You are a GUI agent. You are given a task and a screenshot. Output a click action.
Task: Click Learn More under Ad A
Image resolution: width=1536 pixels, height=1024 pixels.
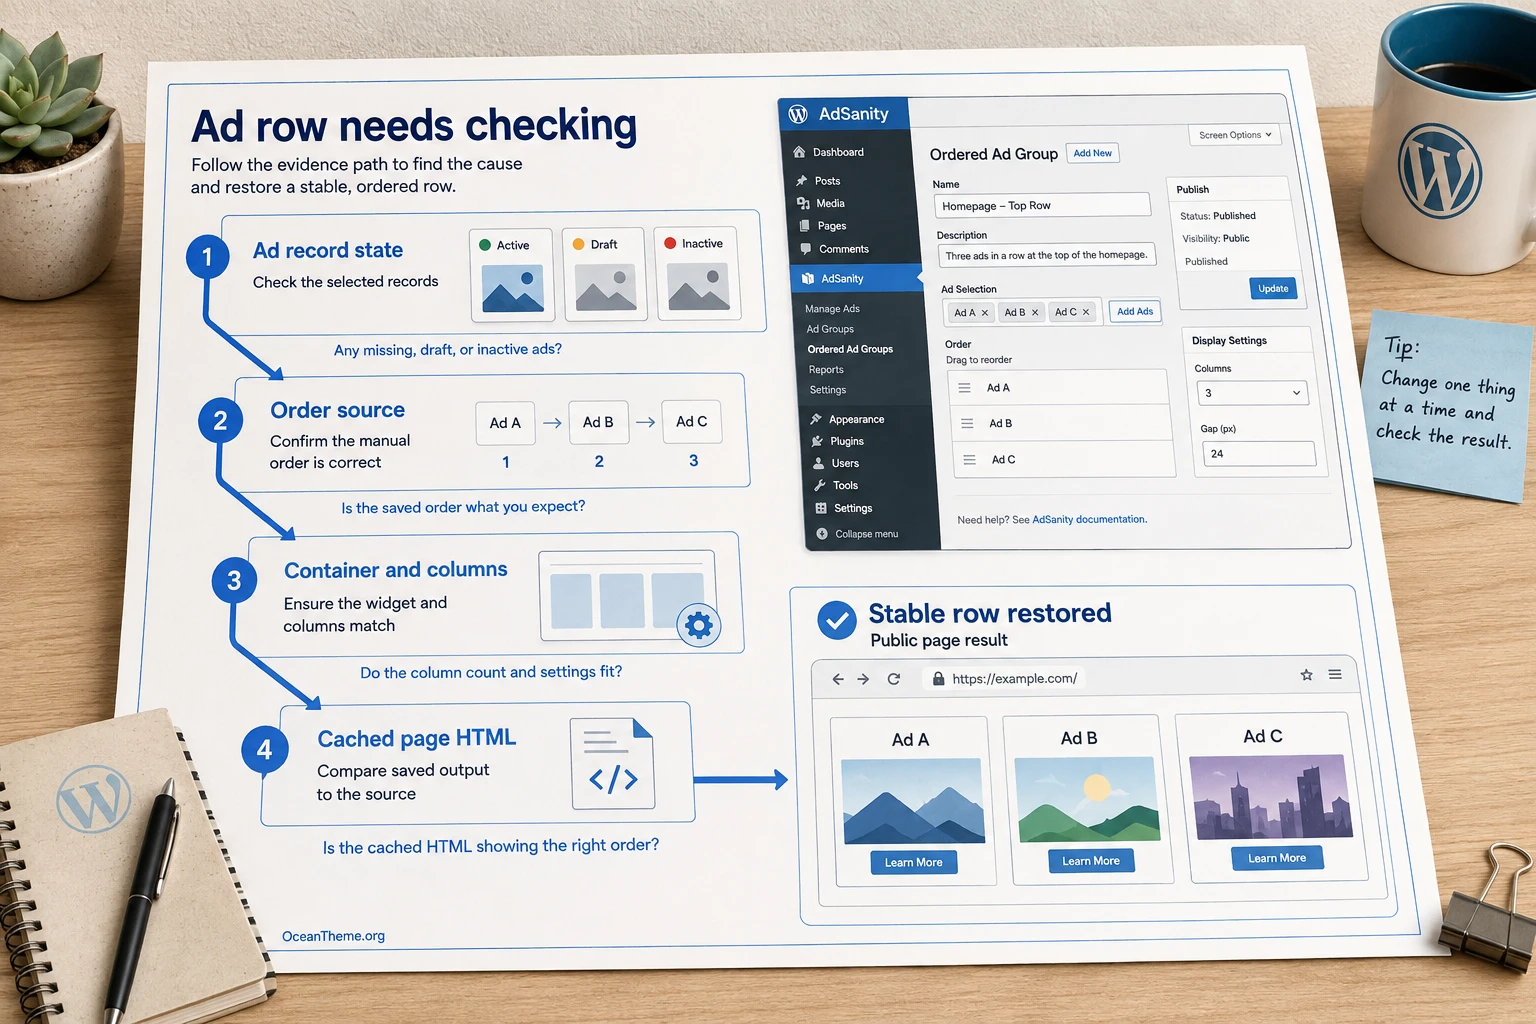coord(913,862)
